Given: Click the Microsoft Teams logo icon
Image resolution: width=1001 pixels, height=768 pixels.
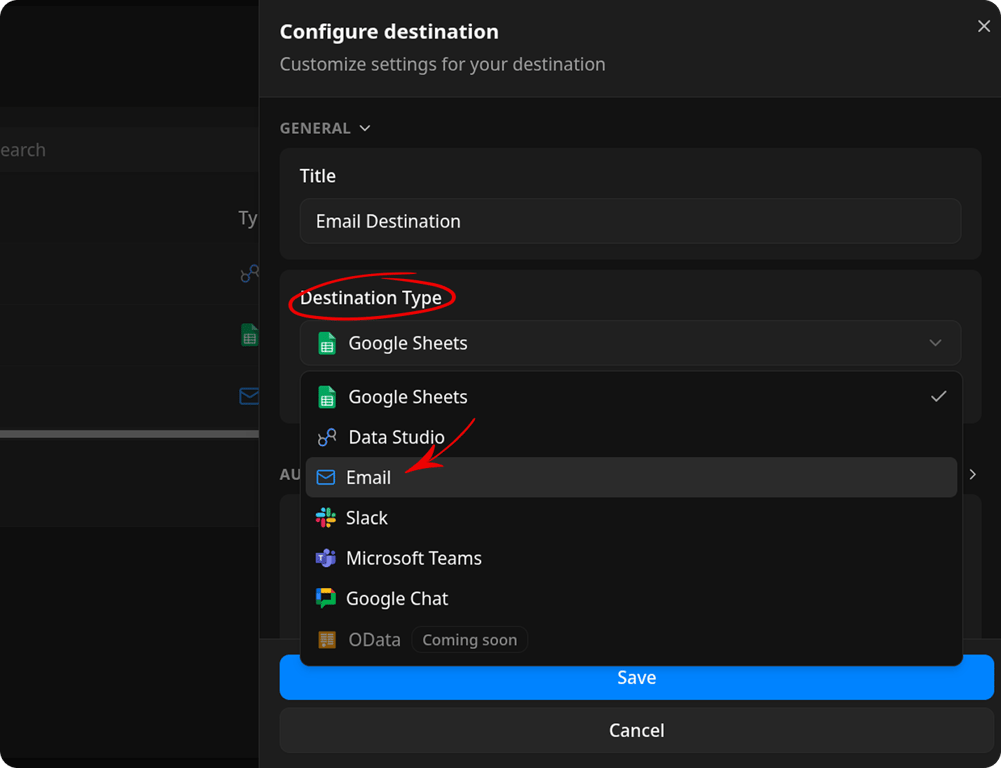Looking at the screenshot, I should coord(326,558).
